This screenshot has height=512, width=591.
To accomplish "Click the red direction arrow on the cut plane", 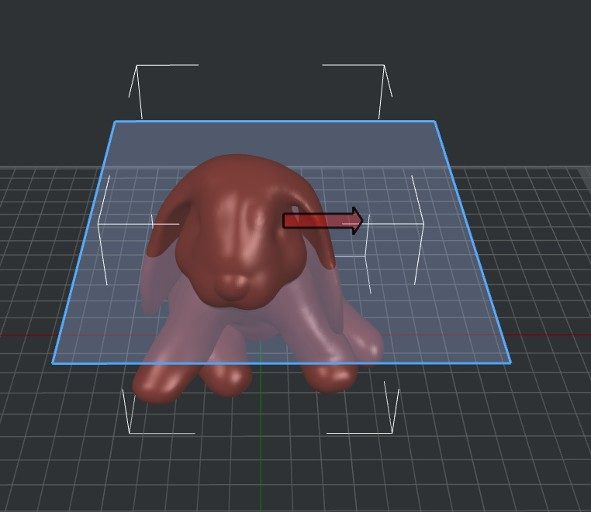I will (323, 221).
